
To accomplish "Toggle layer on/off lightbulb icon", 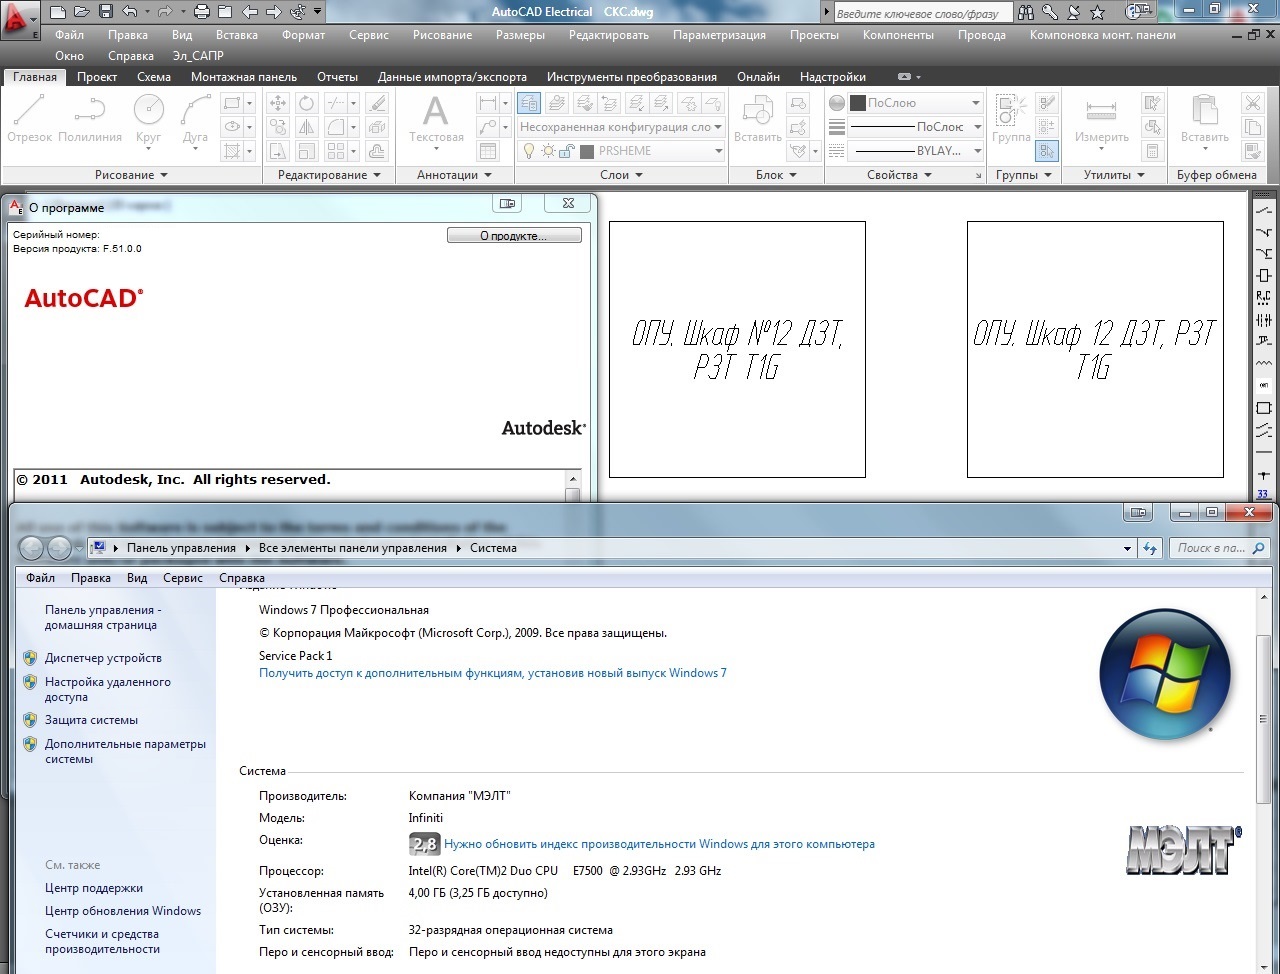I will 529,151.
